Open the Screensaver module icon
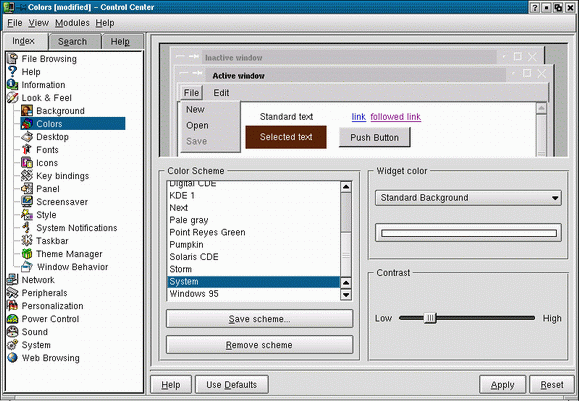579x401 pixels. click(x=27, y=202)
